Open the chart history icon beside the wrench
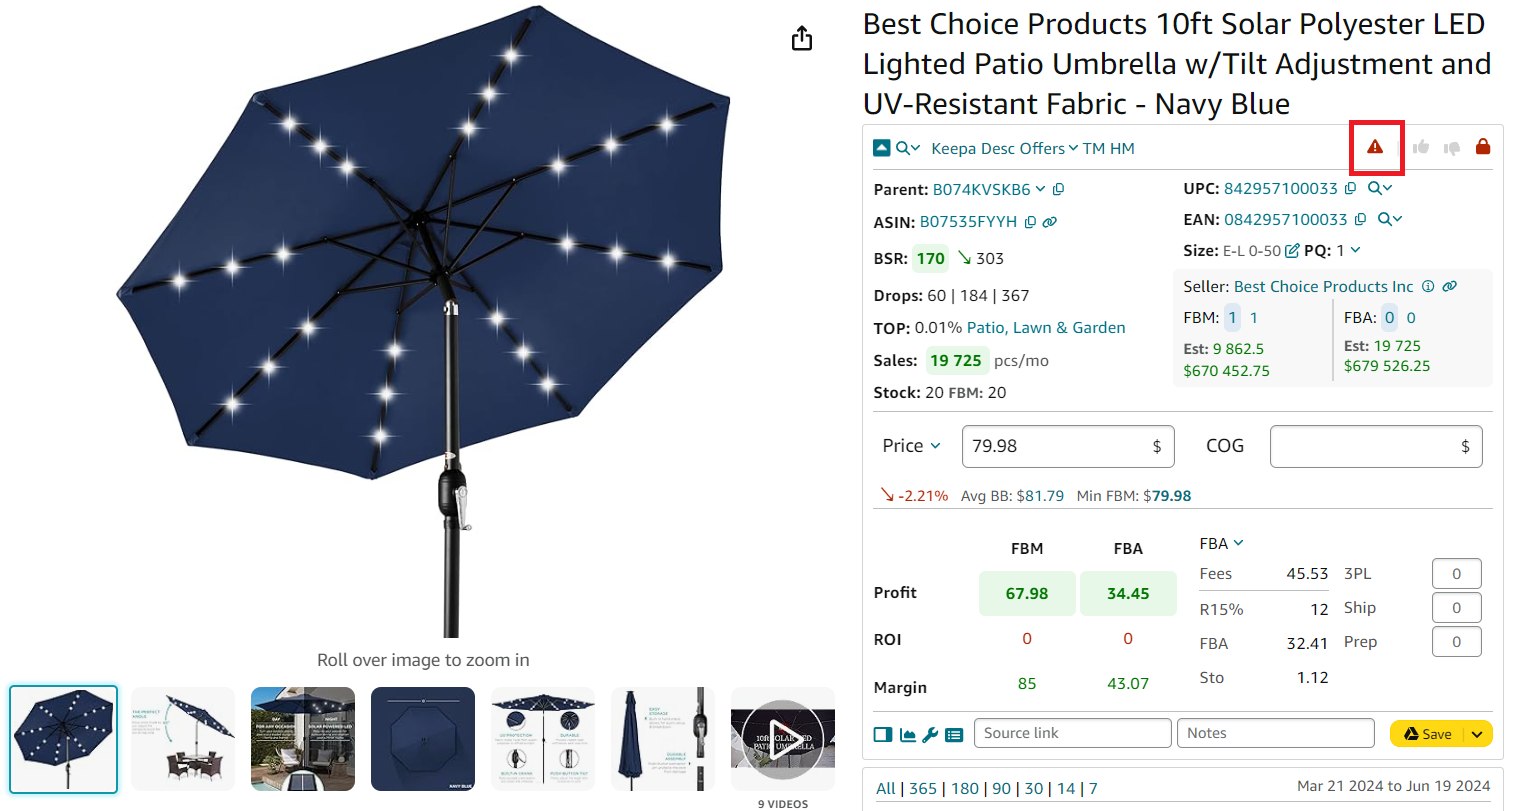Screen dimensions: 1537x811 click(907, 734)
